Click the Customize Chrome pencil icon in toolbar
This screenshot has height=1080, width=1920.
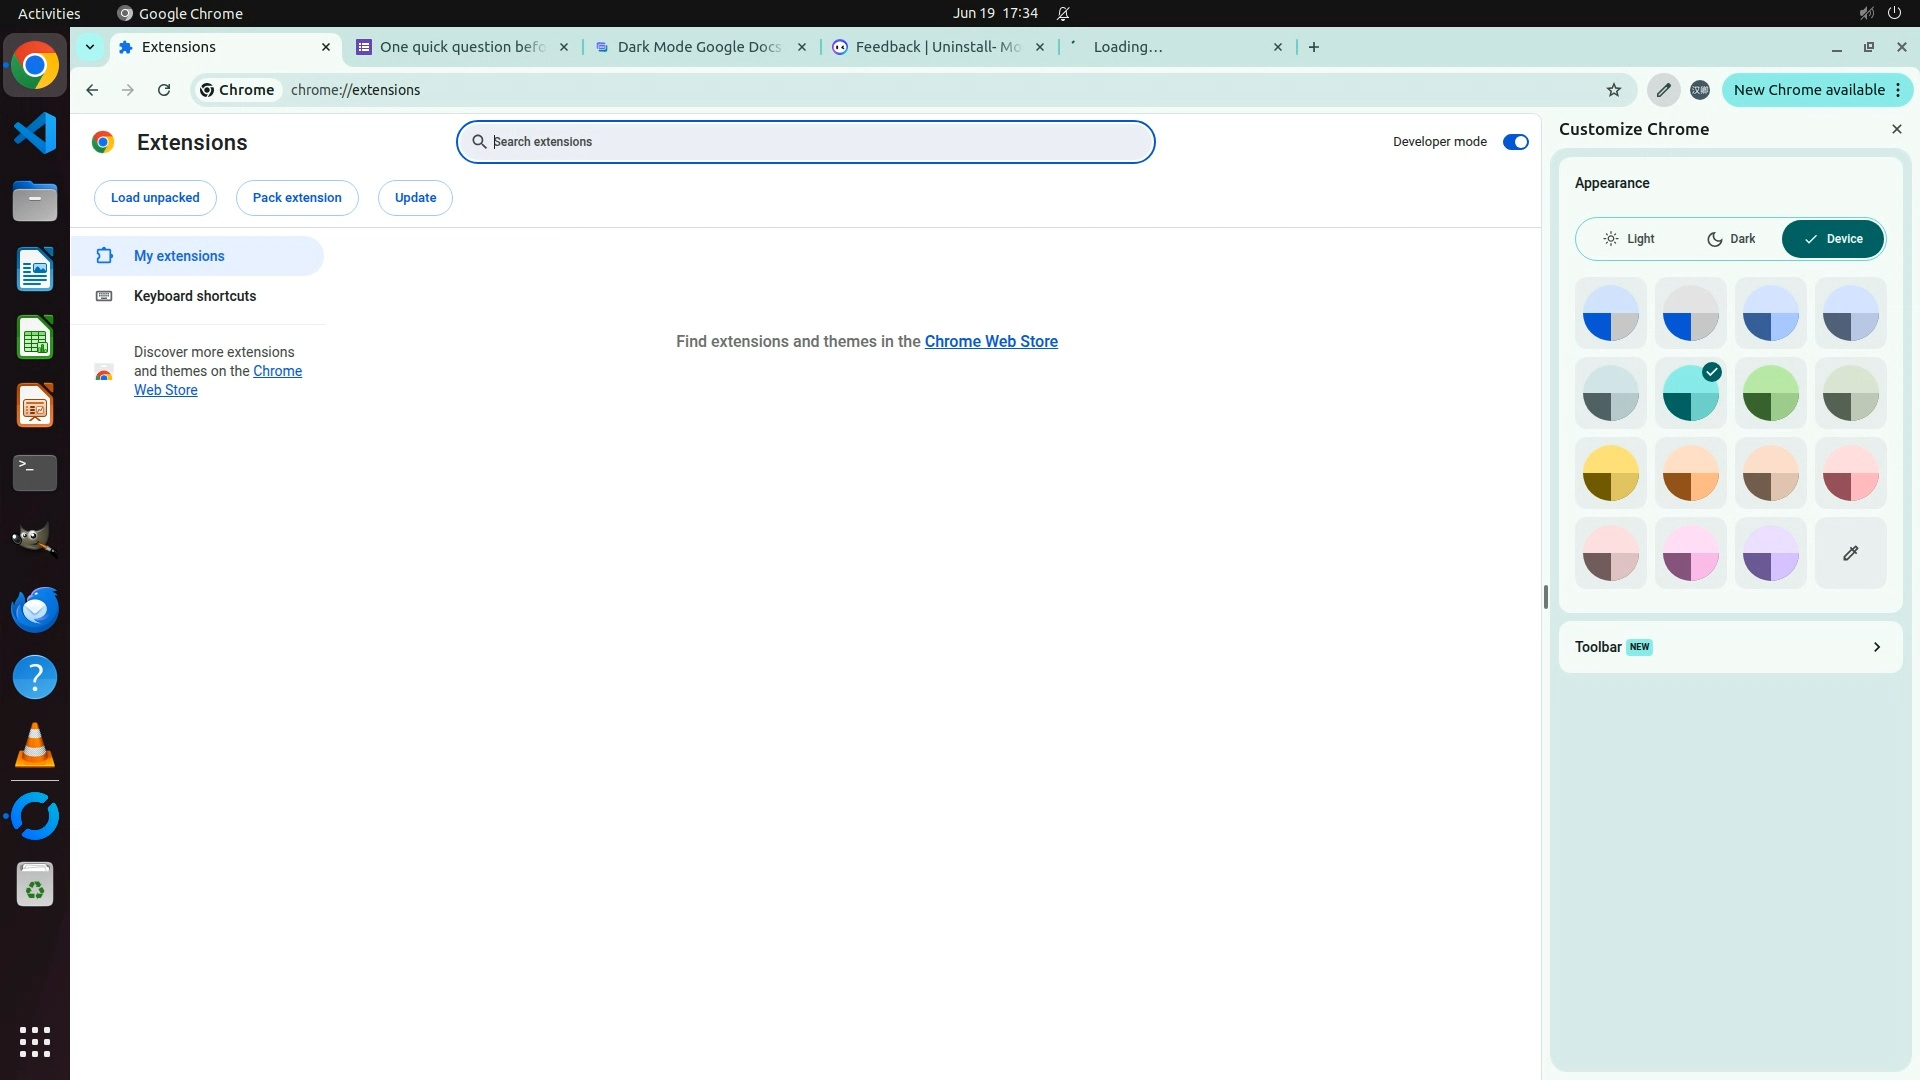pyautogui.click(x=1663, y=90)
